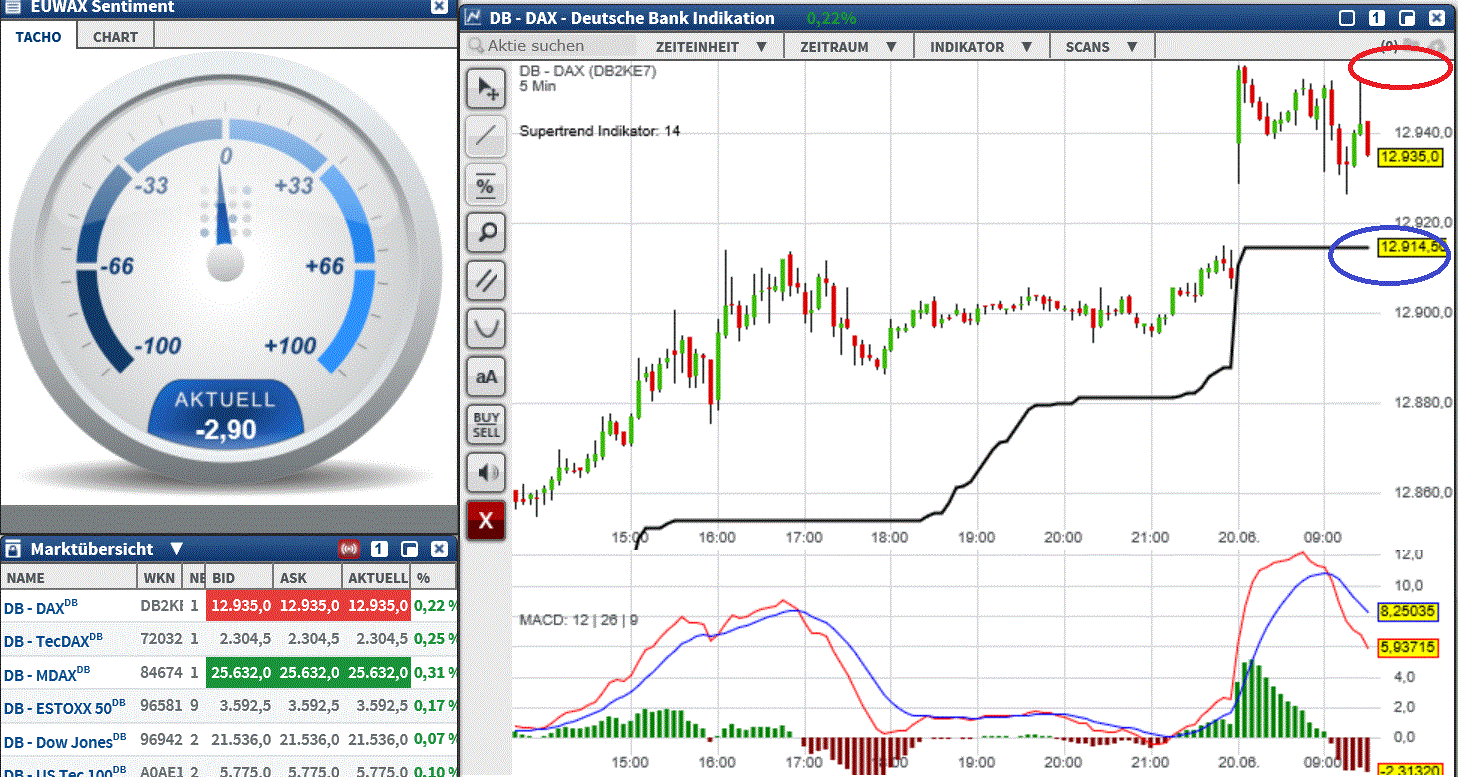Select the TACHO tab
The image size is (1458, 777).
click(38, 36)
